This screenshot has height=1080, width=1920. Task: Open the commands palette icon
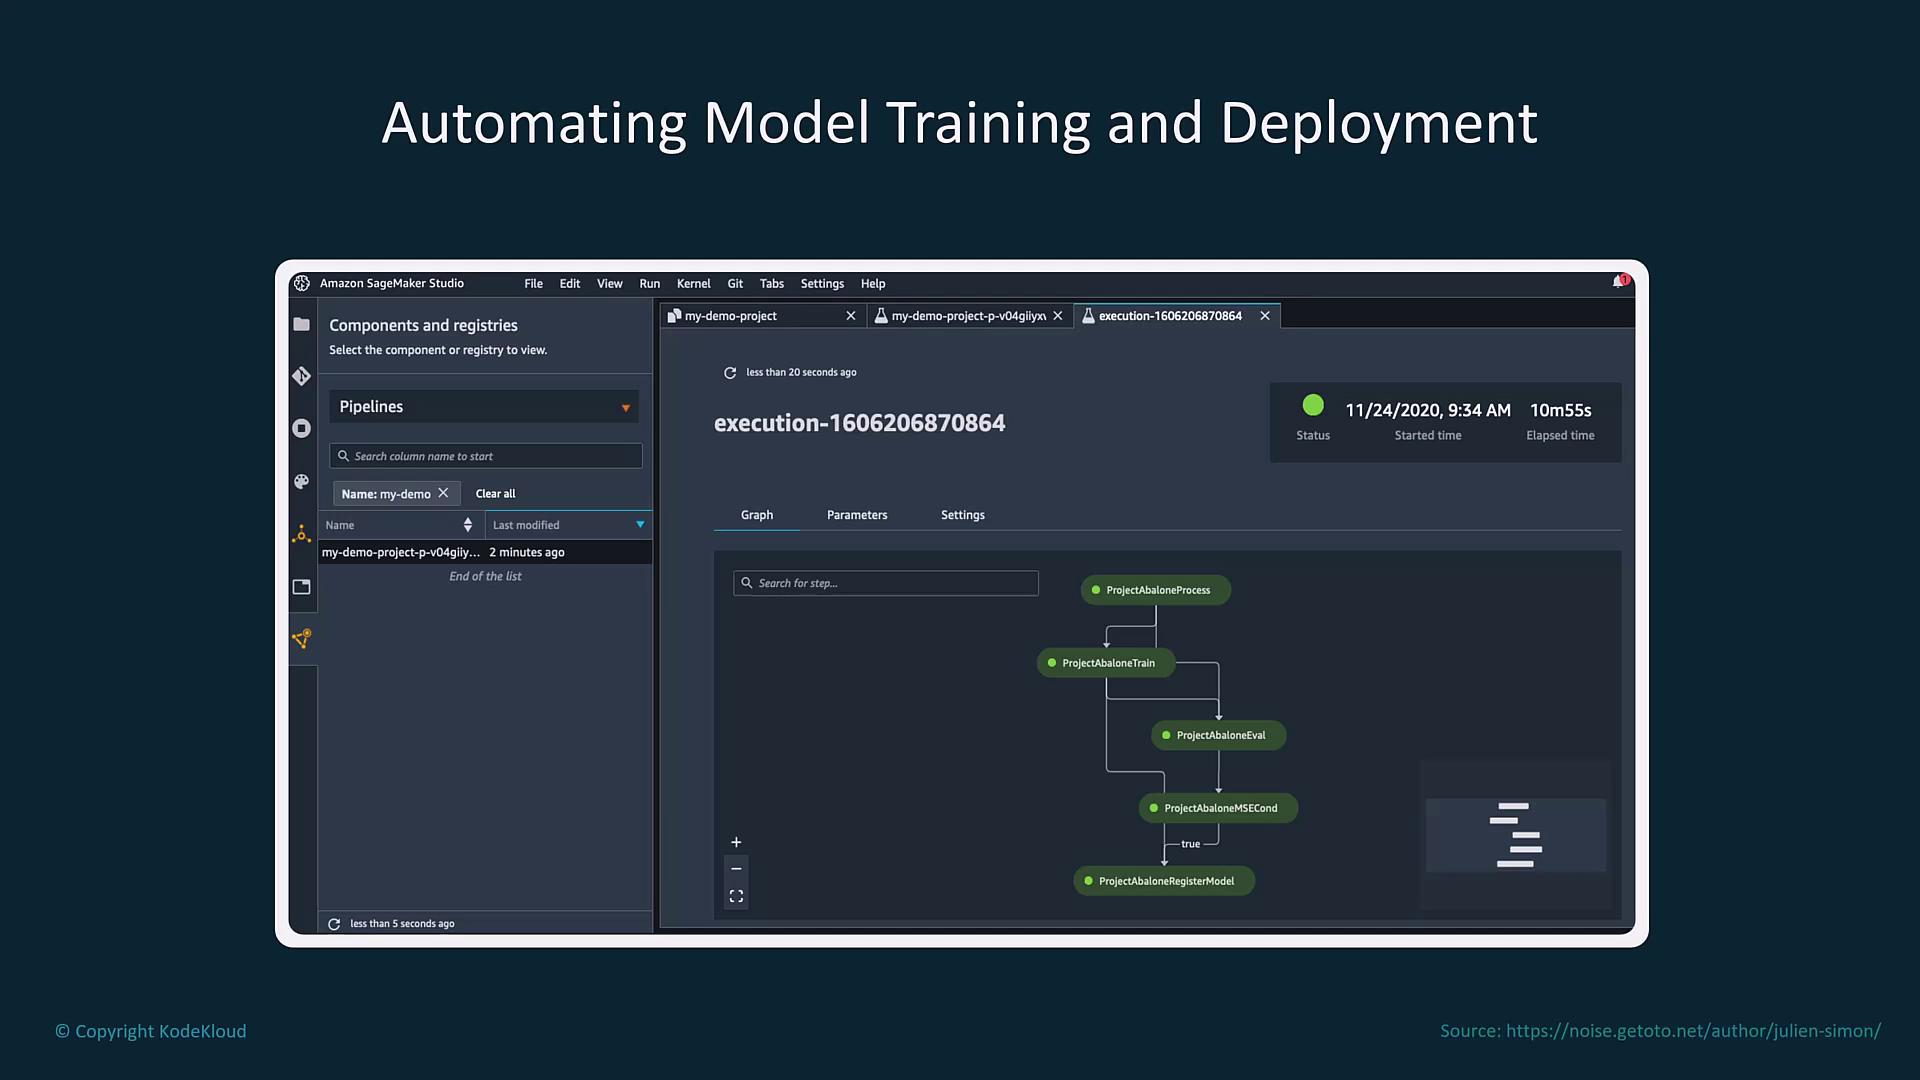[x=301, y=481]
